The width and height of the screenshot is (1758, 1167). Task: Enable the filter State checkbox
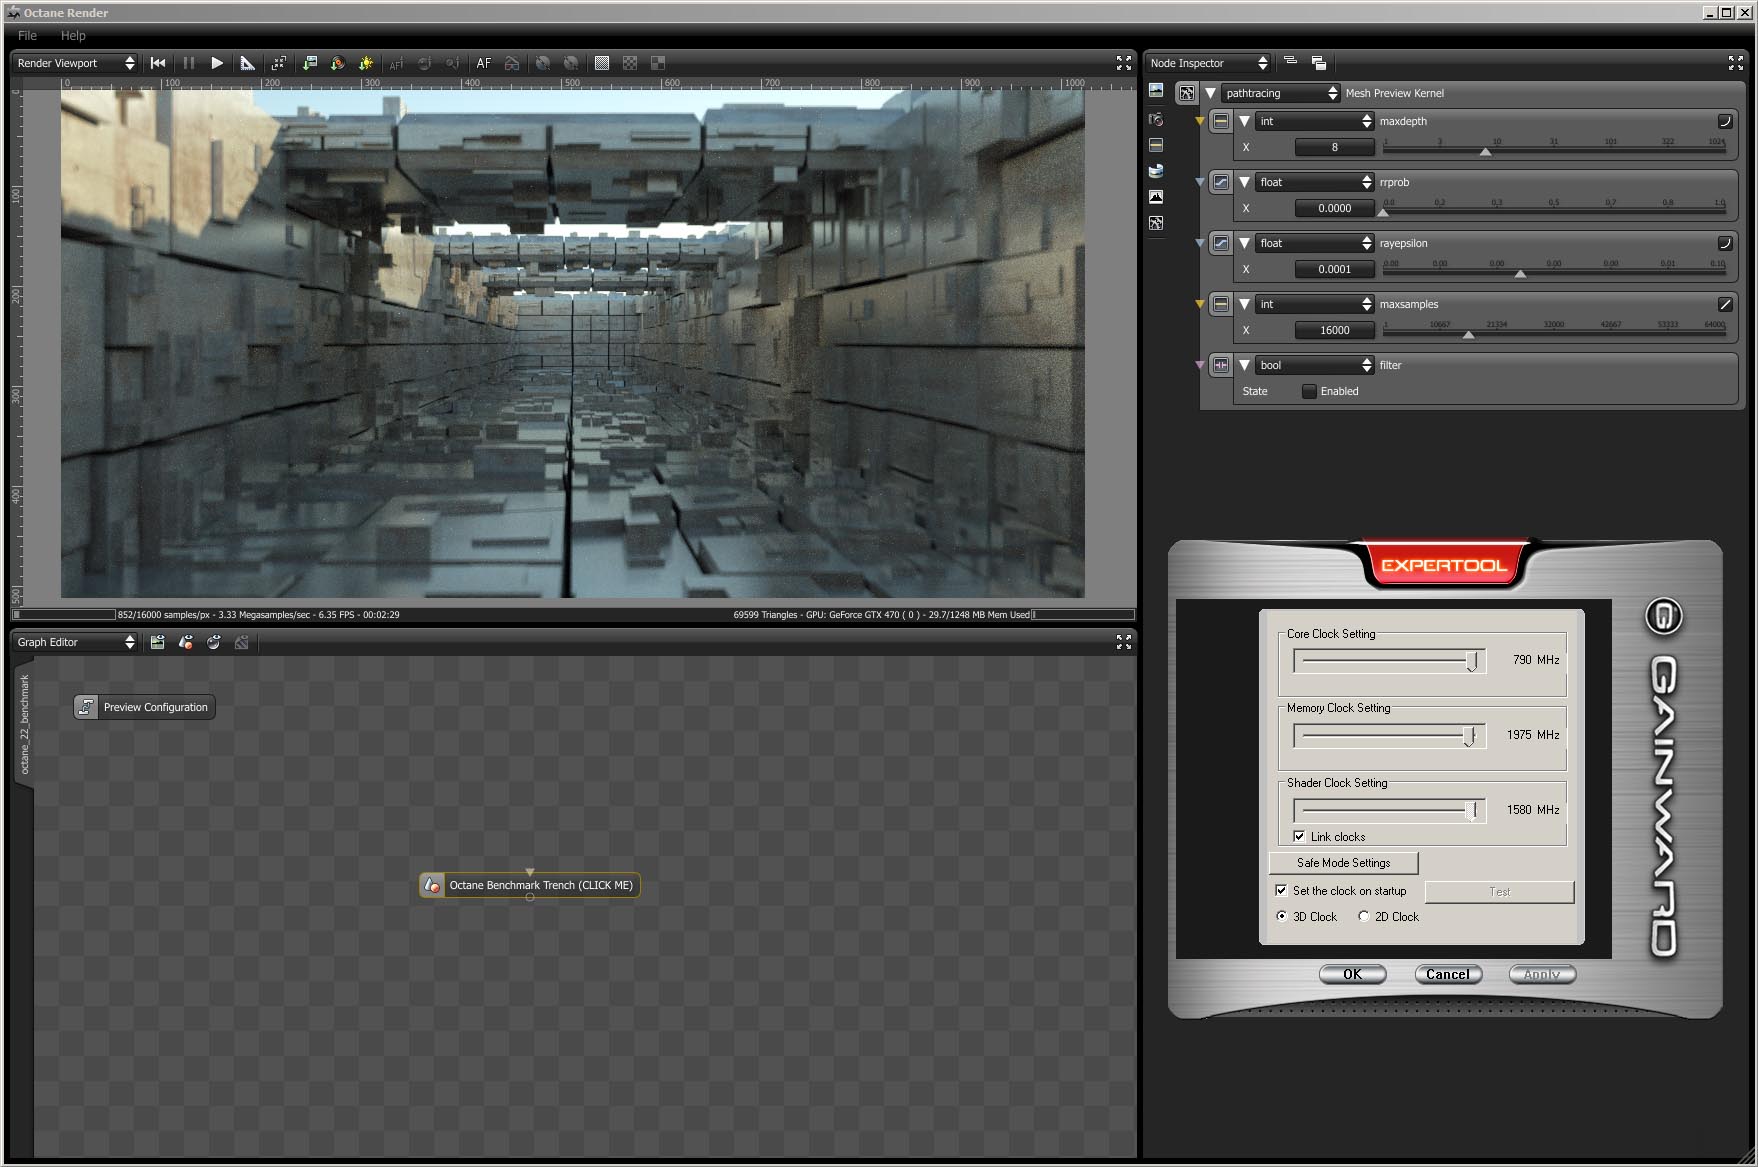click(1308, 391)
